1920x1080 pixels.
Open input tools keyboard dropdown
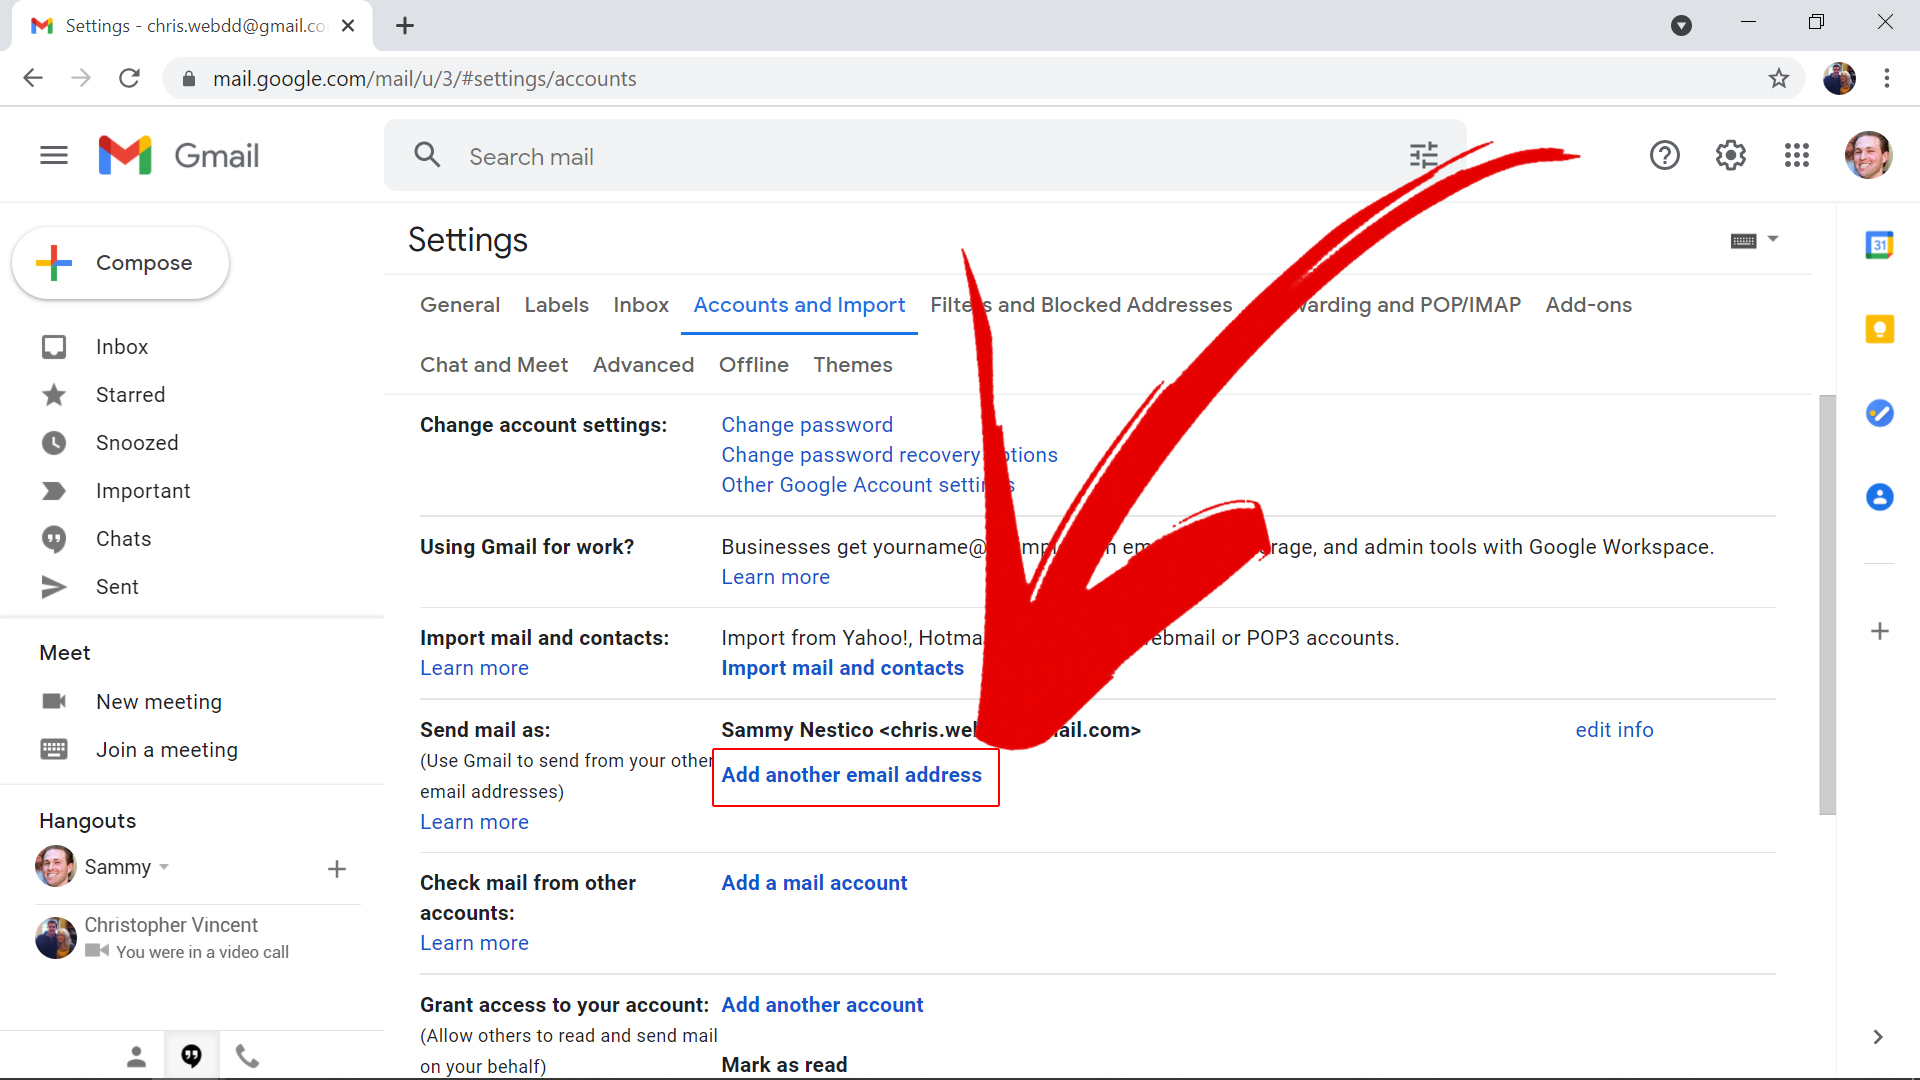tap(1754, 240)
